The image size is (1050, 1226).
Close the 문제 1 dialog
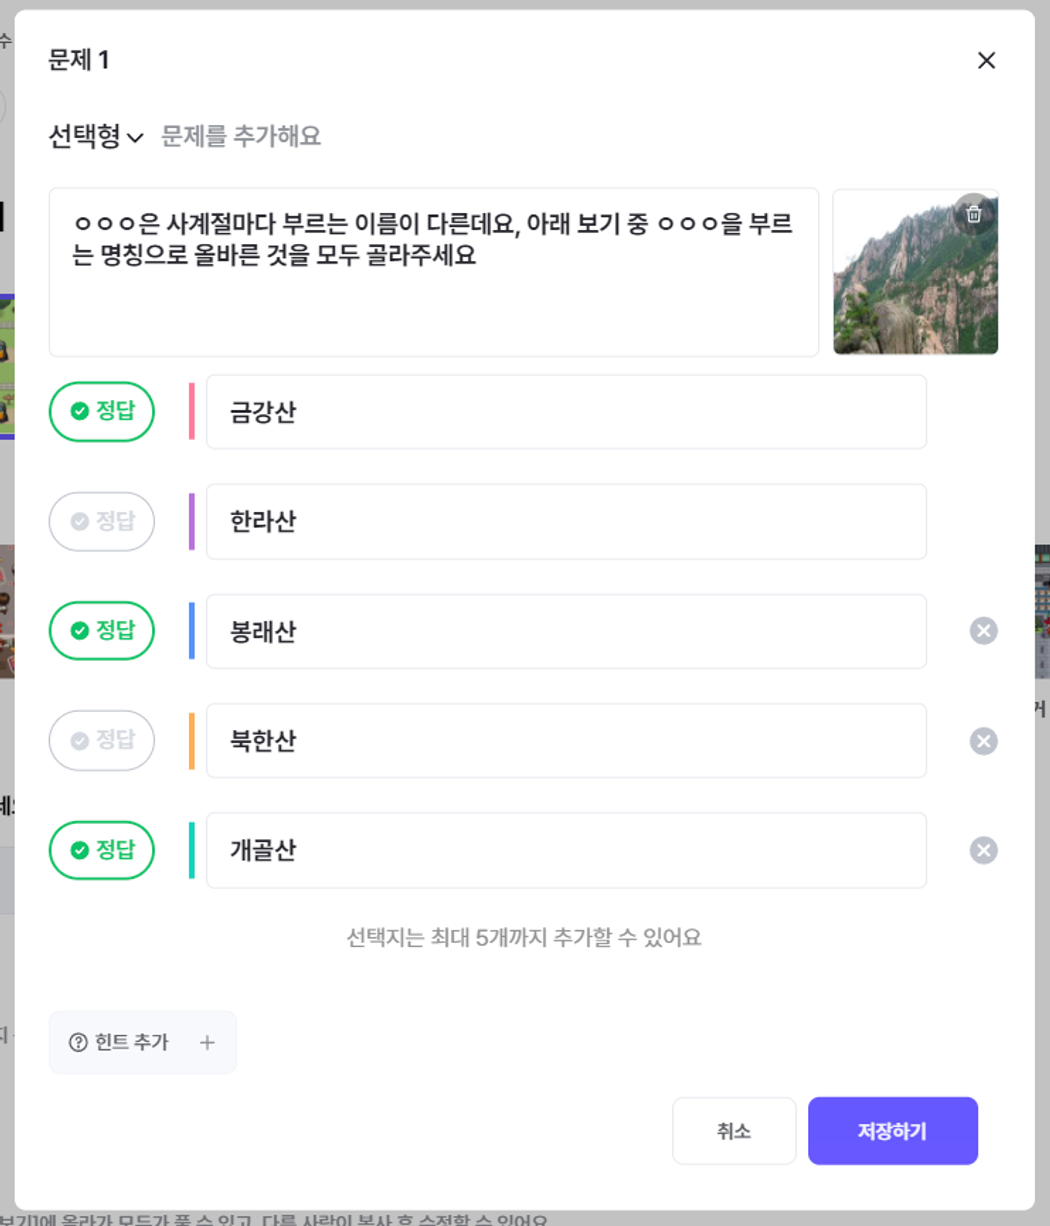986,61
